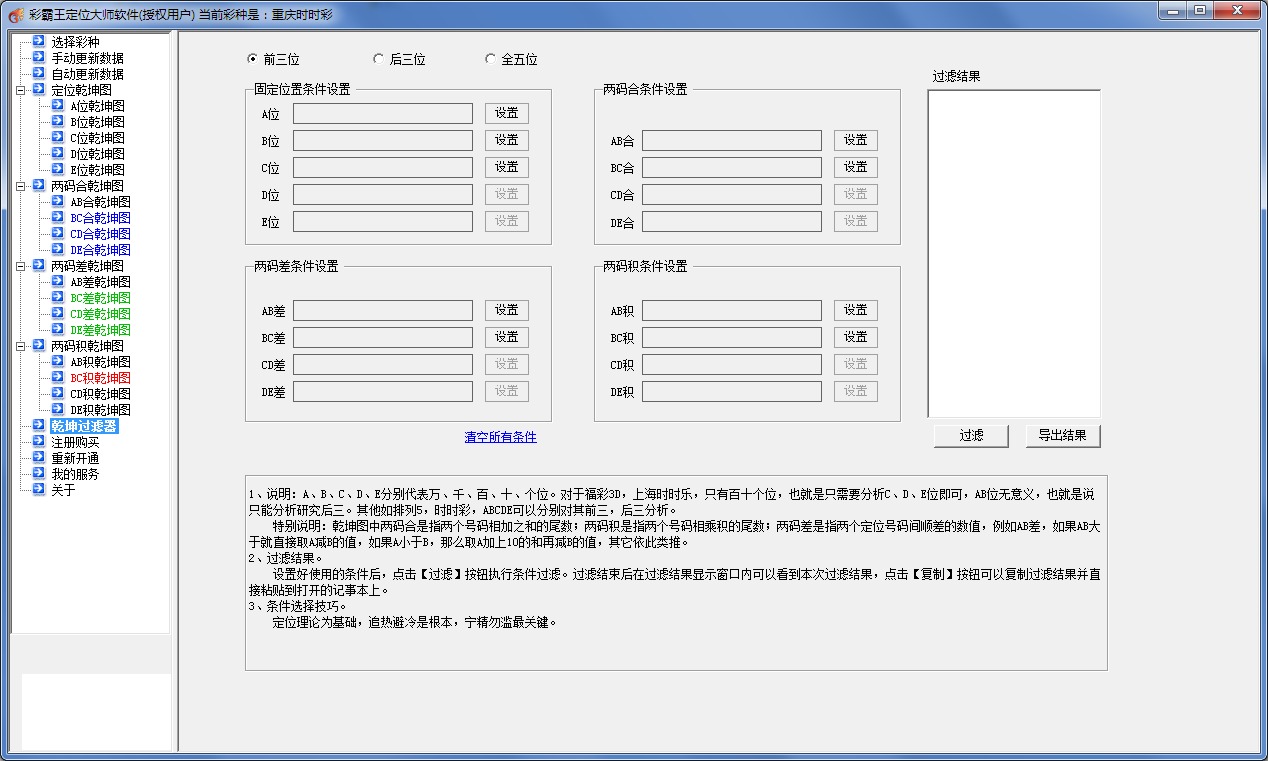The width and height of the screenshot is (1268, 761).
Task: Click the AB合 input field
Action: click(x=731, y=141)
